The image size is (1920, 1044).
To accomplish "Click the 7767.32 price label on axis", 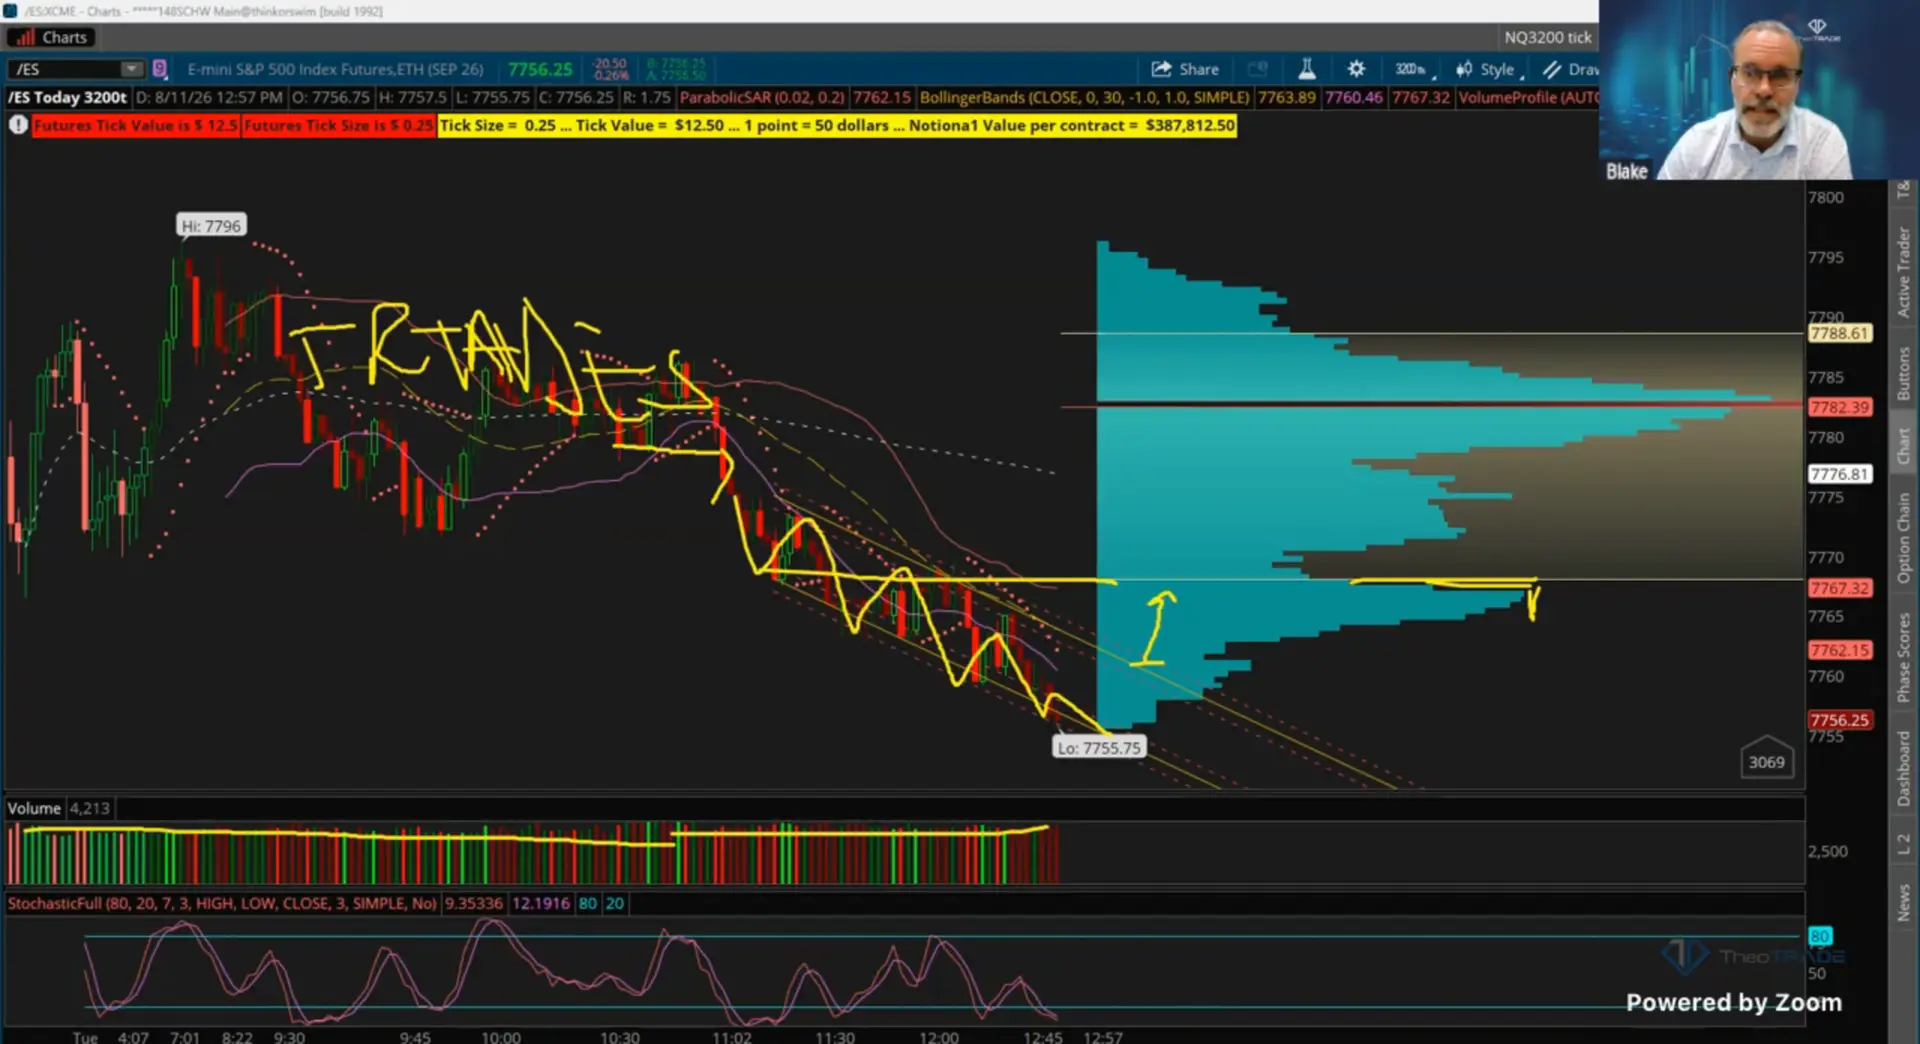I will click(x=1839, y=588).
